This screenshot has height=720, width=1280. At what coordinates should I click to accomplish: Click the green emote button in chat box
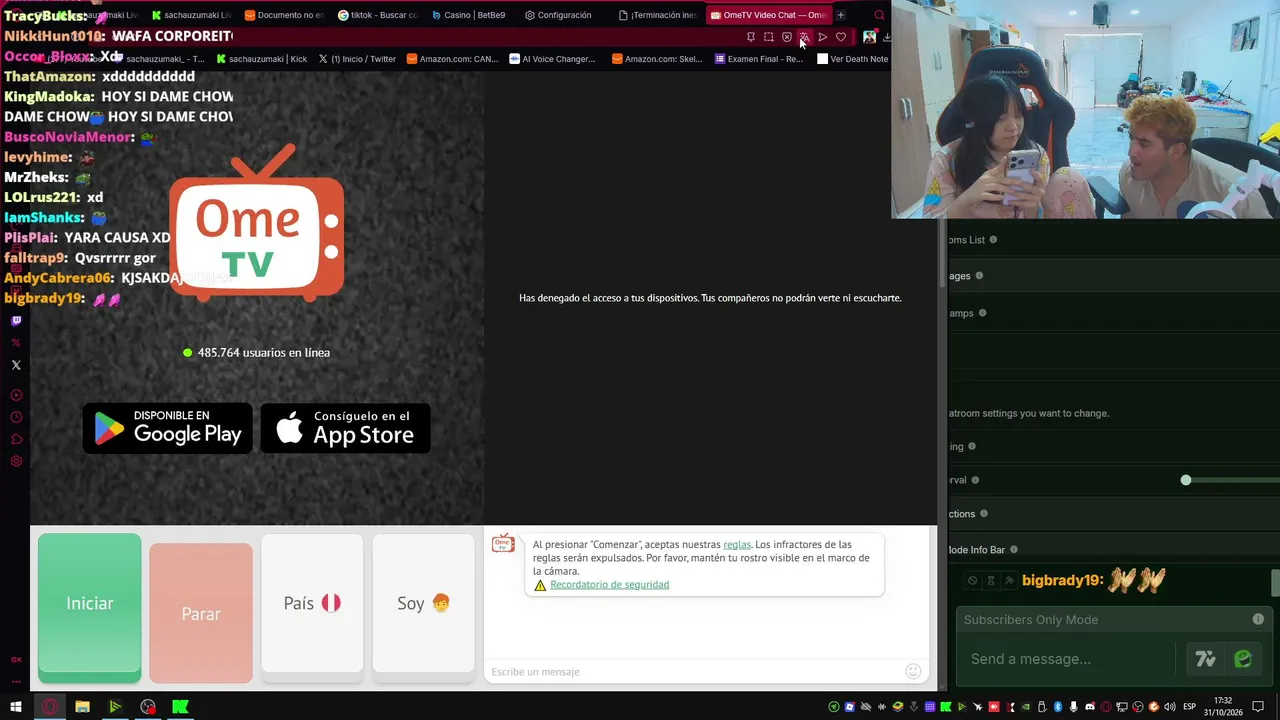tap(1243, 659)
